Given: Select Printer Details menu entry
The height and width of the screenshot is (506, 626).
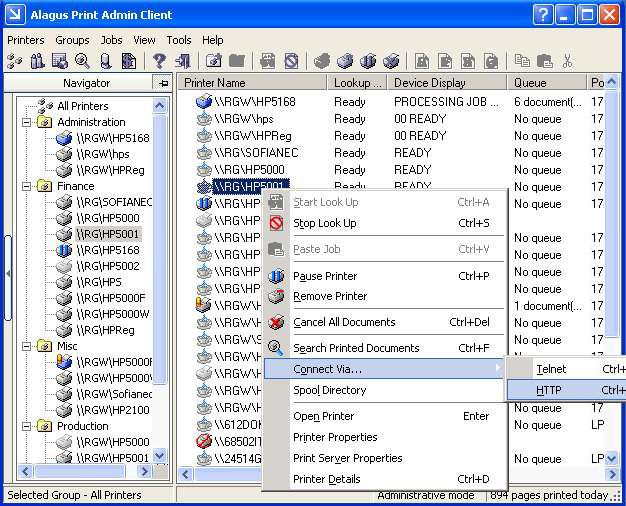Looking at the screenshot, I should pyautogui.click(x=383, y=479).
